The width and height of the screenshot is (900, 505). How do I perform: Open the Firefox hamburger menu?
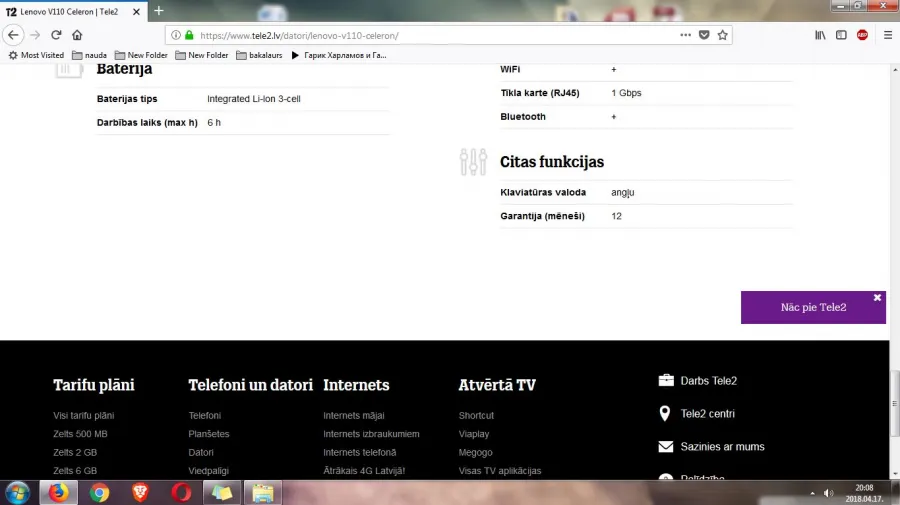[887, 35]
